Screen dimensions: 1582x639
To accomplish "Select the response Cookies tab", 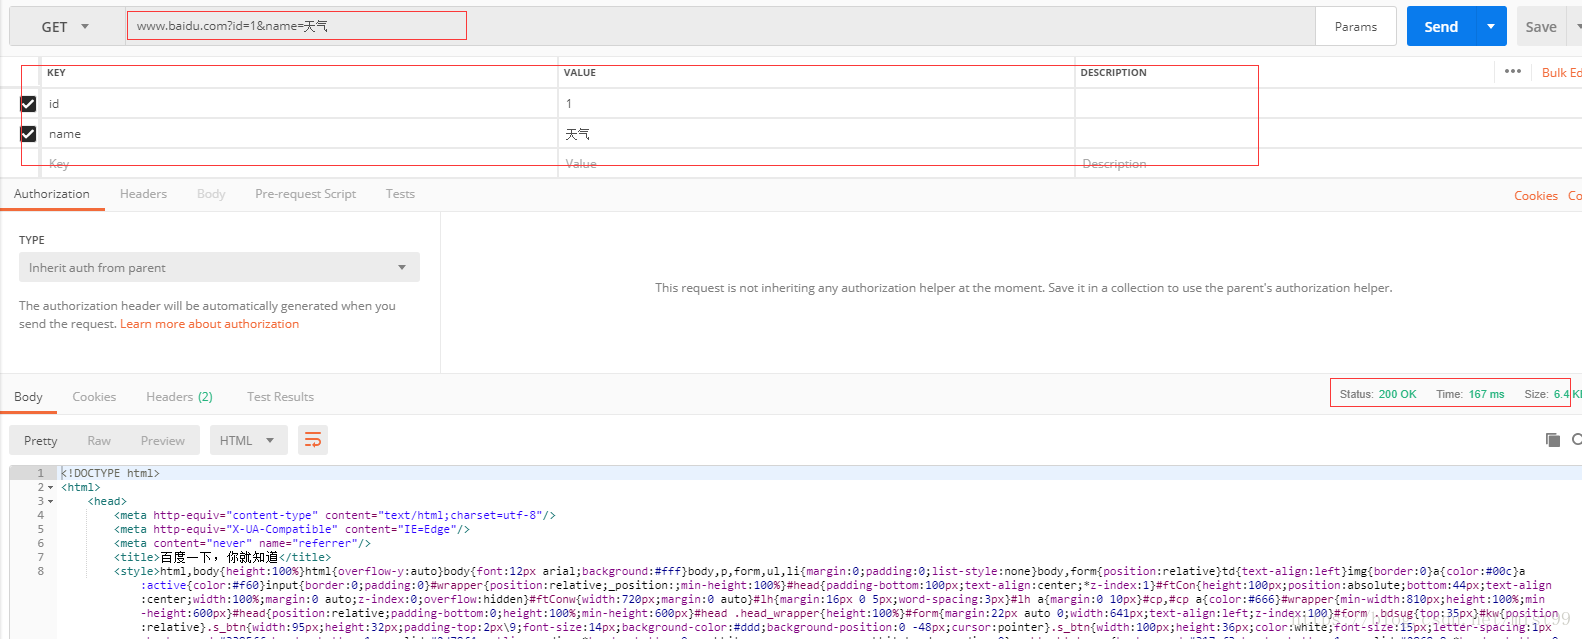I will click(x=94, y=397).
